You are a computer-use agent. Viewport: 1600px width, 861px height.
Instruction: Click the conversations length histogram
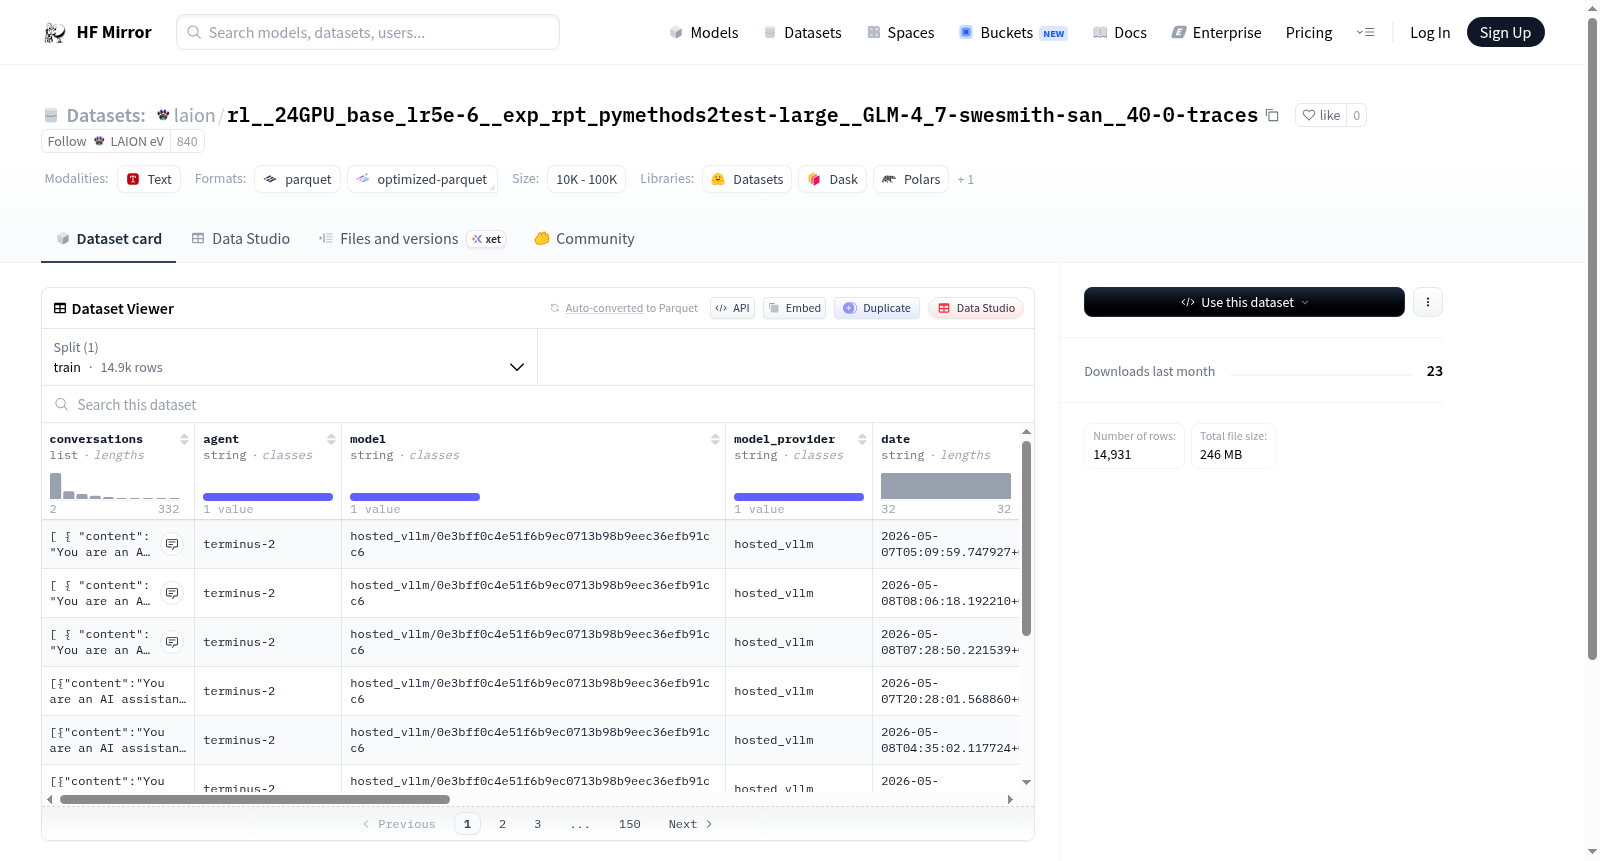tap(114, 486)
